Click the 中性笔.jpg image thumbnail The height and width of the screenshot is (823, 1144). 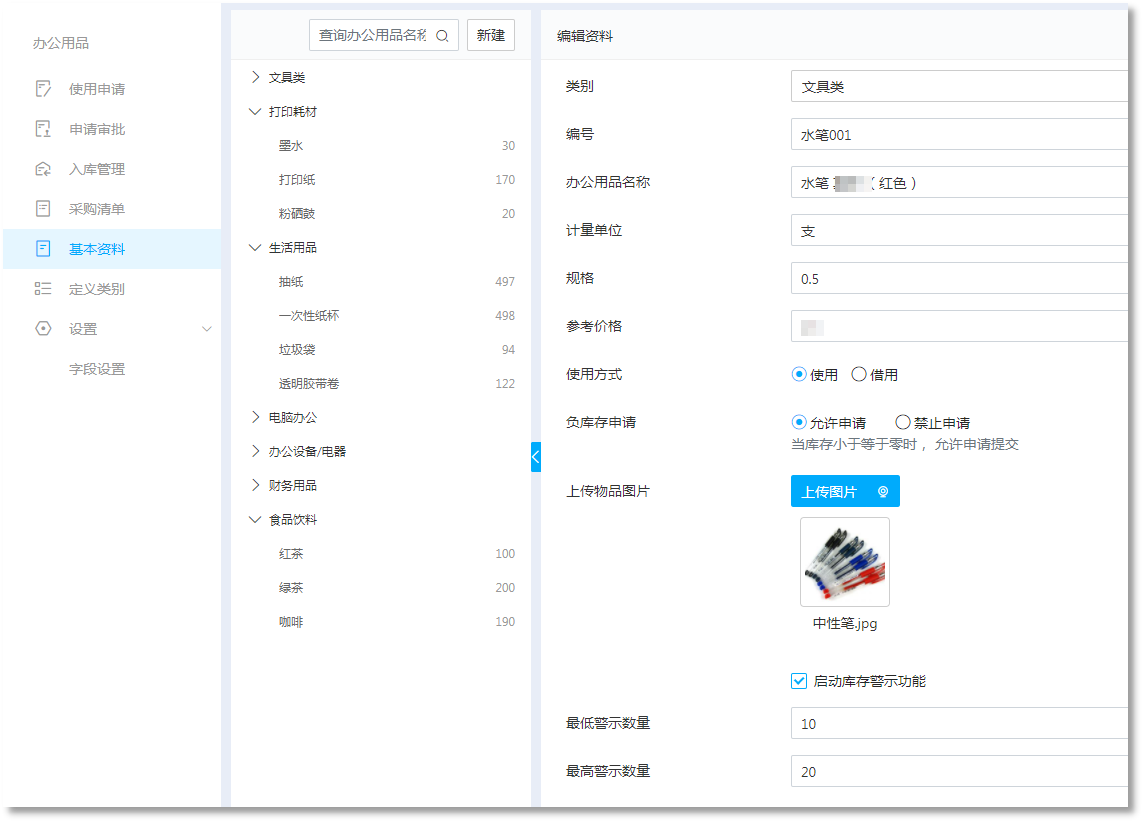pyautogui.click(x=845, y=562)
